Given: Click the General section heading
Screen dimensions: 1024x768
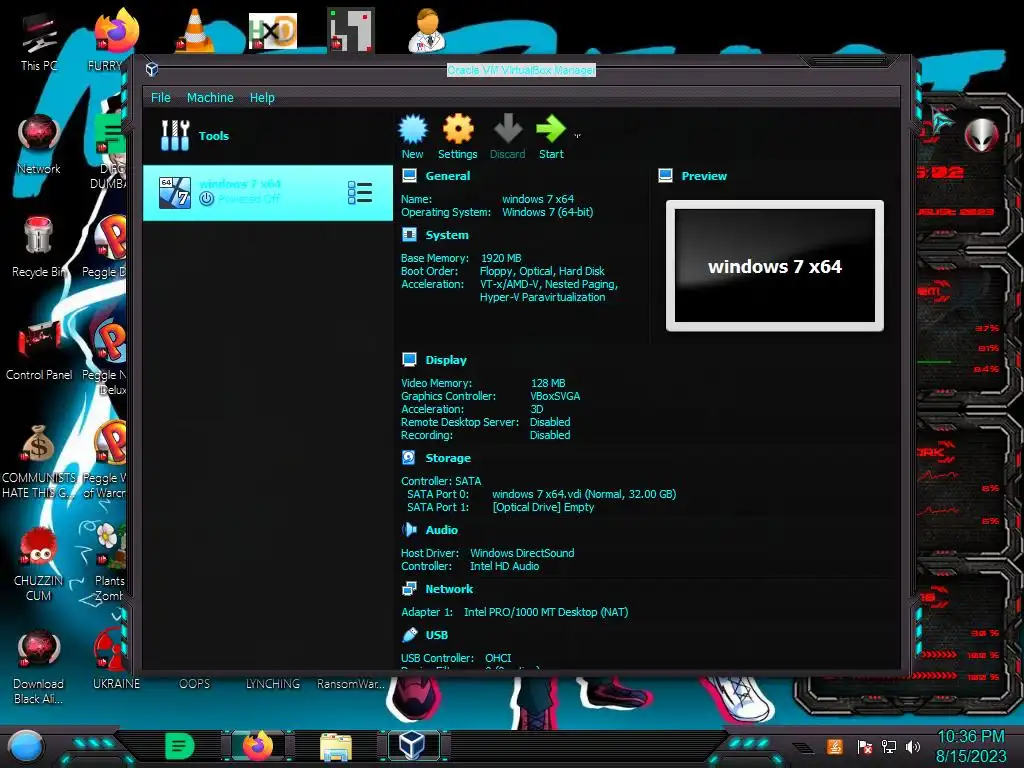Looking at the screenshot, I should pyautogui.click(x=447, y=176).
